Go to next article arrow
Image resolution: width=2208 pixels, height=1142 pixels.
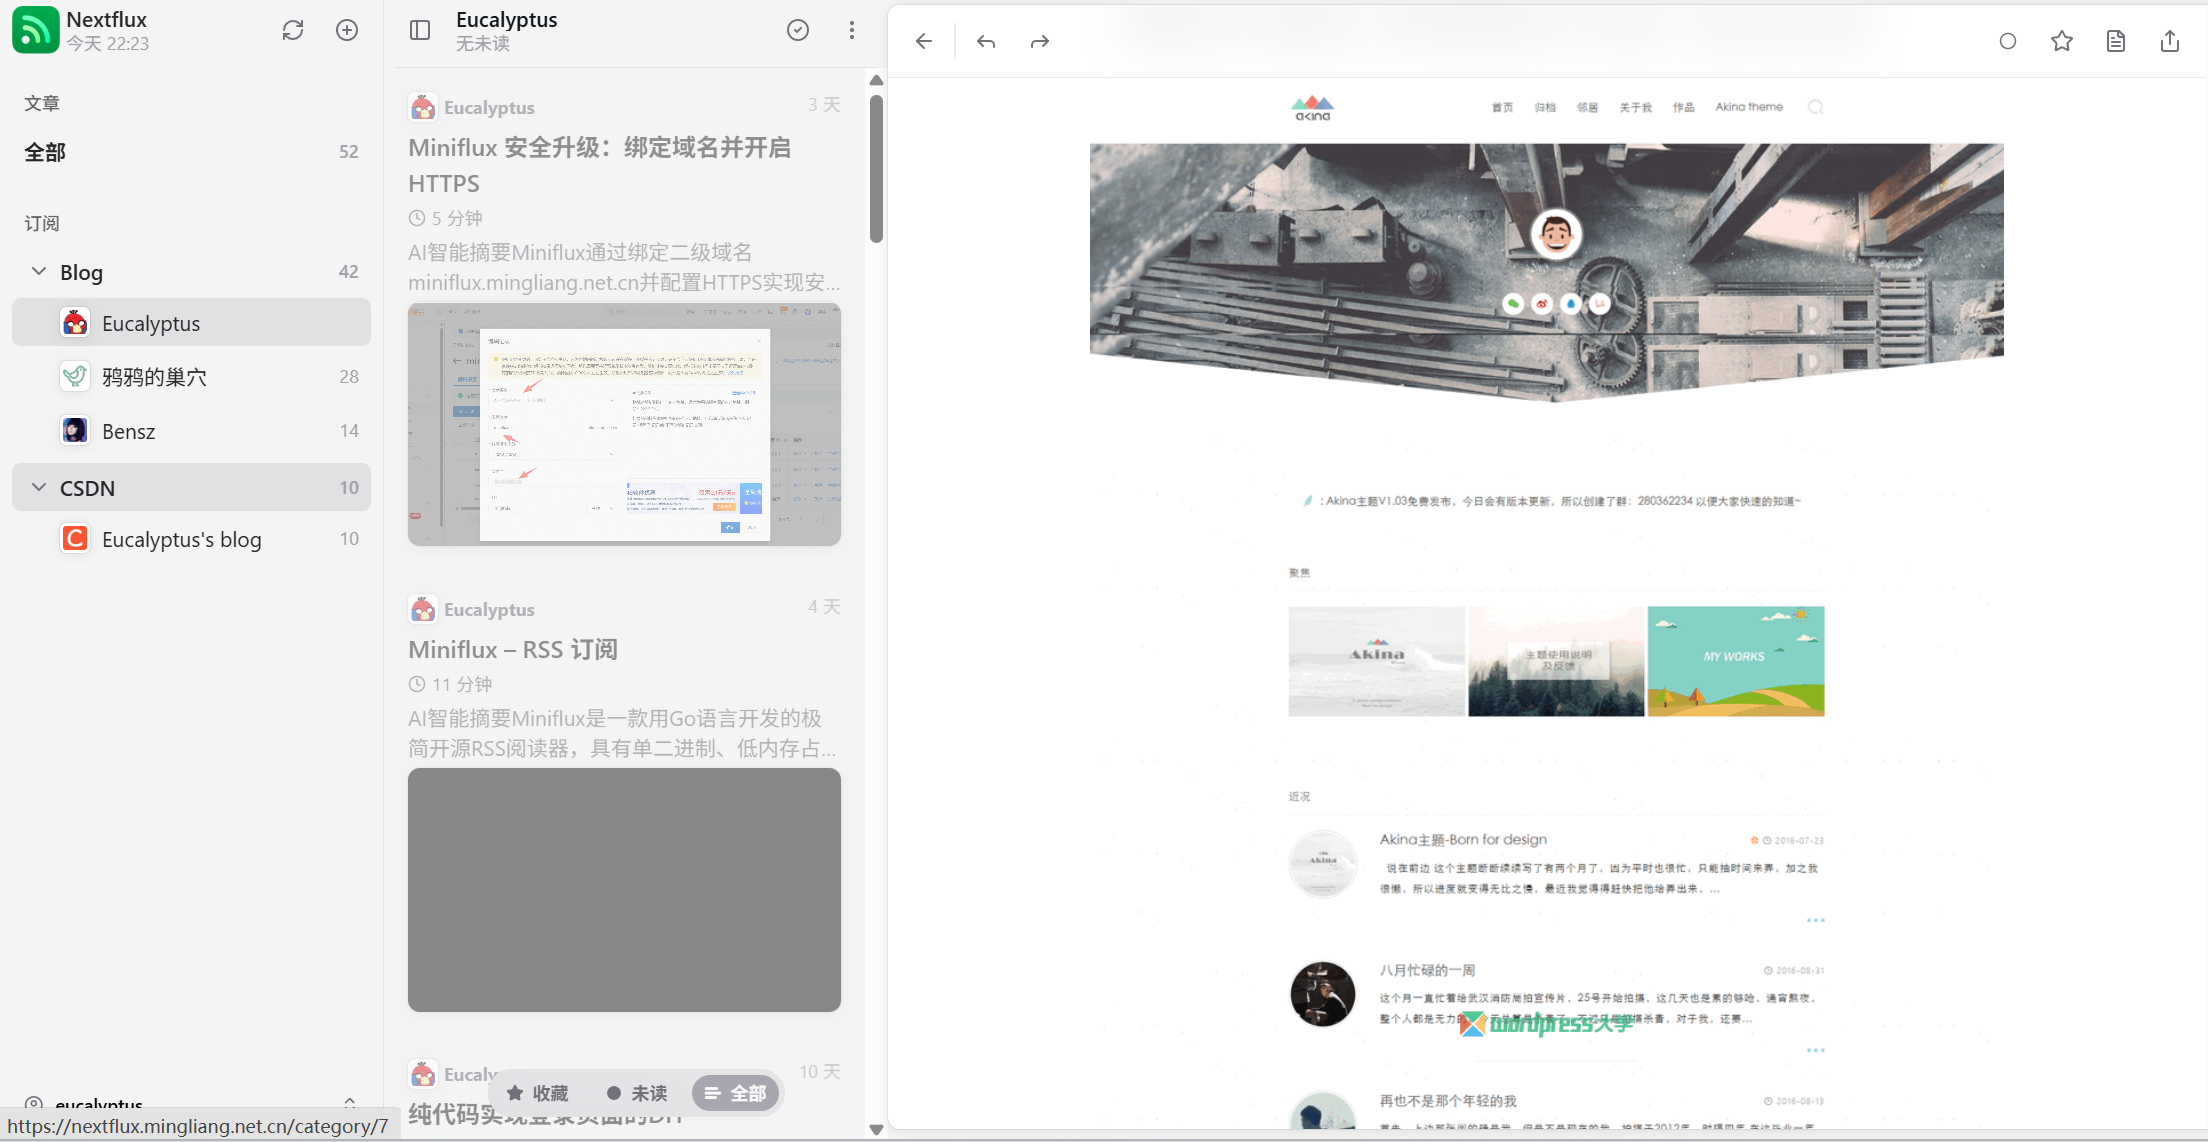(1040, 41)
